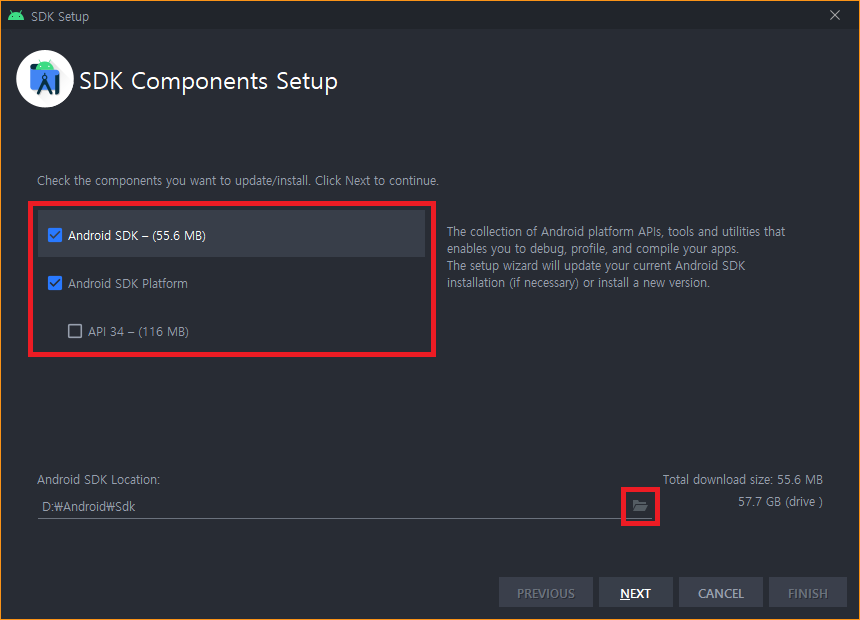Click the Android head icon in title bar
This screenshot has height=620, width=860.
click(16, 16)
